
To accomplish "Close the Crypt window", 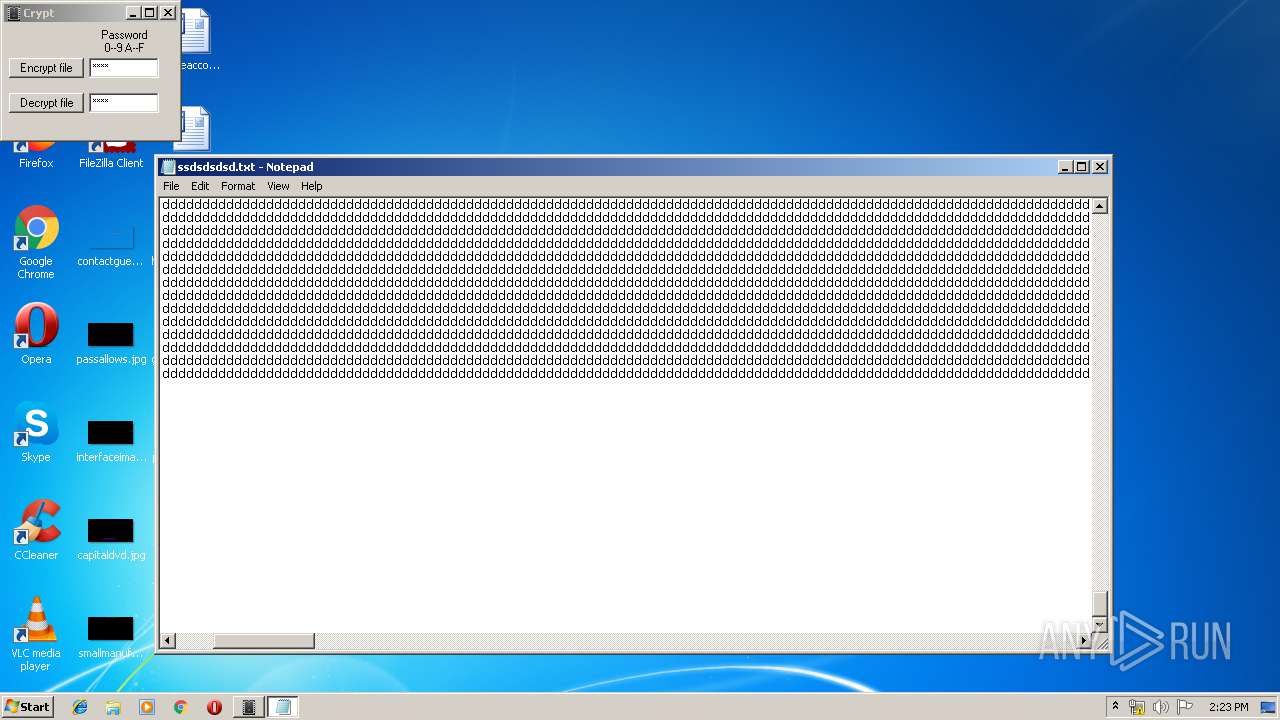I will pyautogui.click(x=168, y=13).
